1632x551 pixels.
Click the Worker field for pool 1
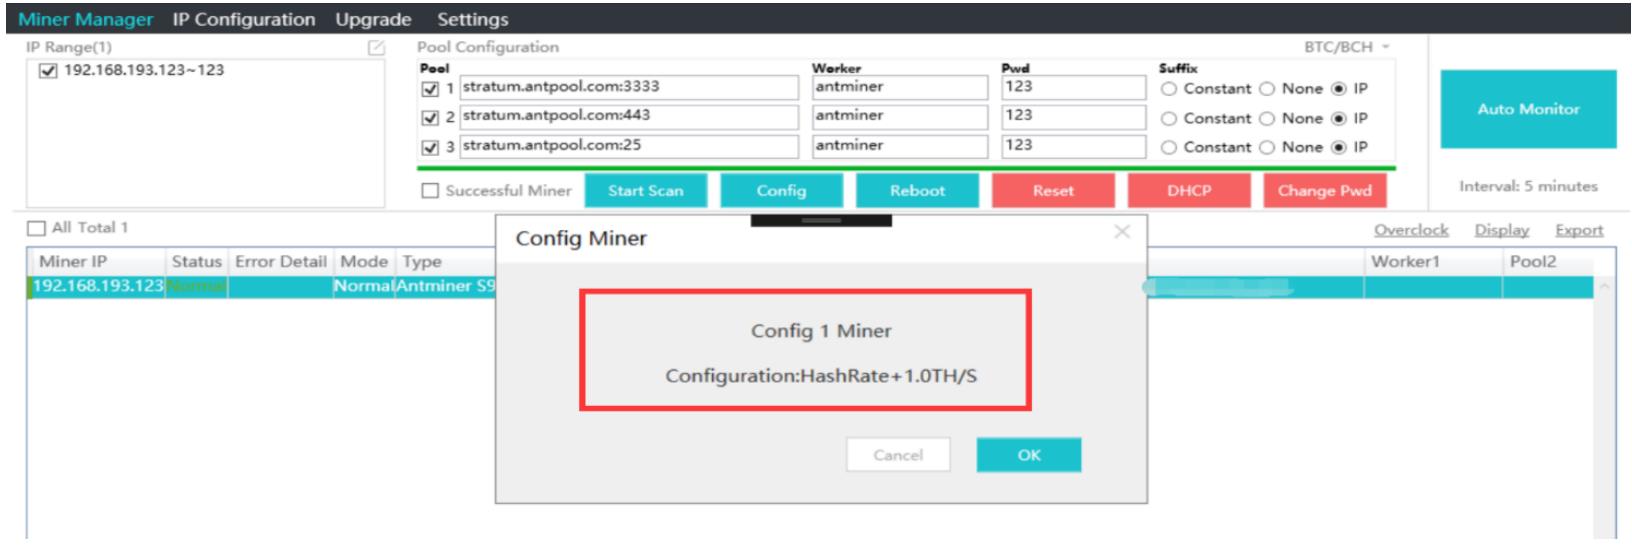pos(899,87)
